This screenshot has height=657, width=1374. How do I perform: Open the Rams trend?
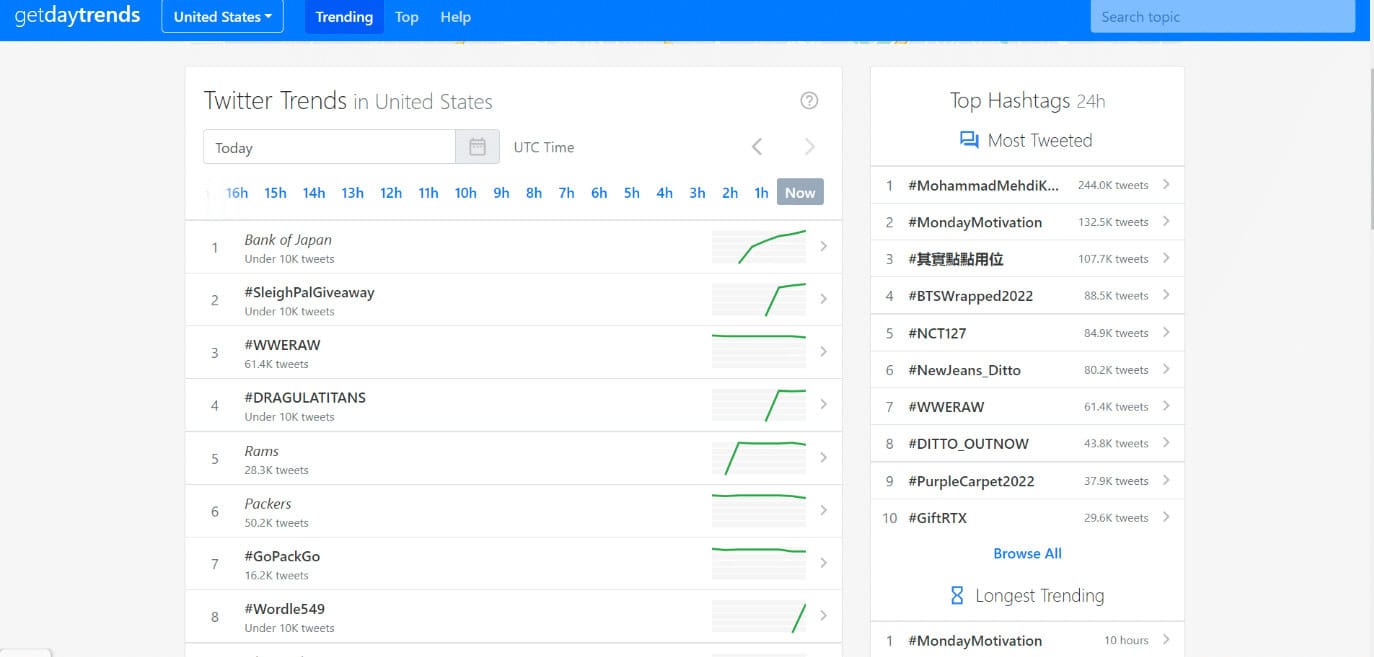261,451
